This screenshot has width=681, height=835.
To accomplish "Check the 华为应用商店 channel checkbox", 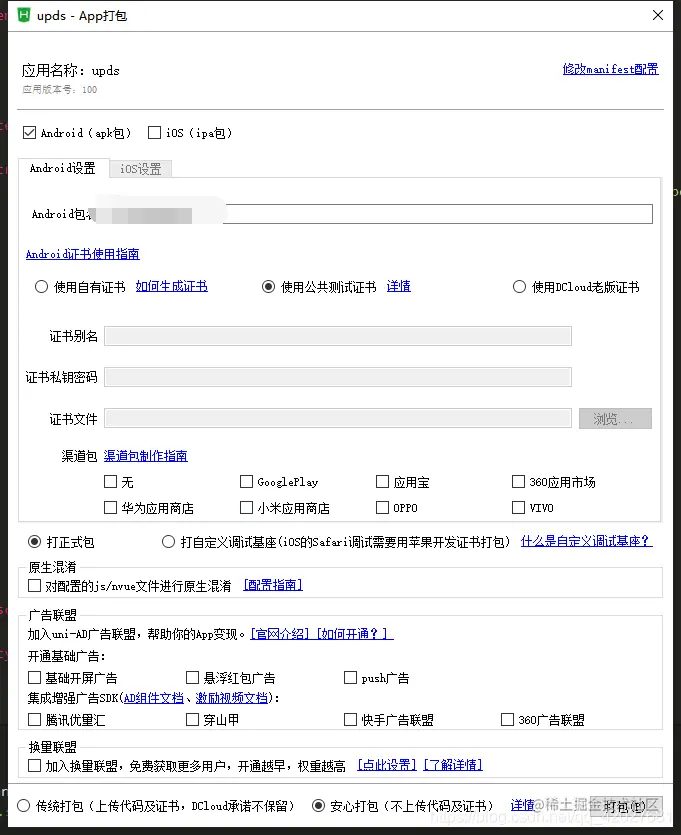I will 110,507.
